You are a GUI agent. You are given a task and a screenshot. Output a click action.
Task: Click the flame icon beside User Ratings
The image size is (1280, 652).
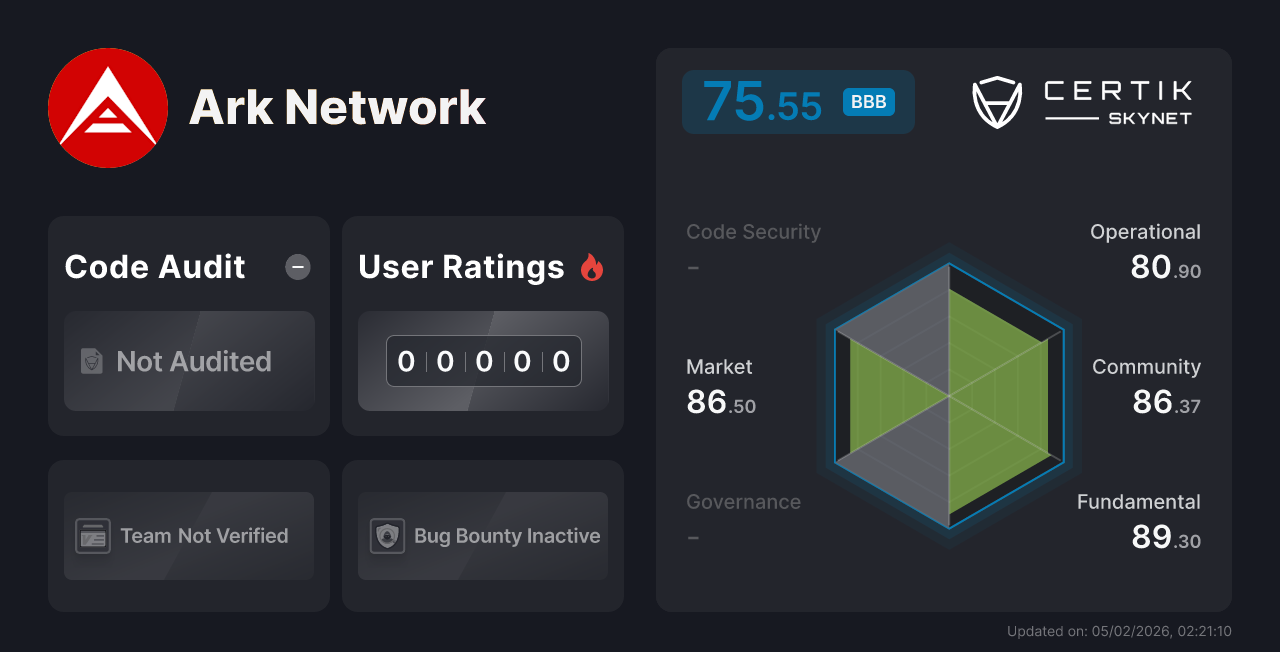tap(592, 266)
